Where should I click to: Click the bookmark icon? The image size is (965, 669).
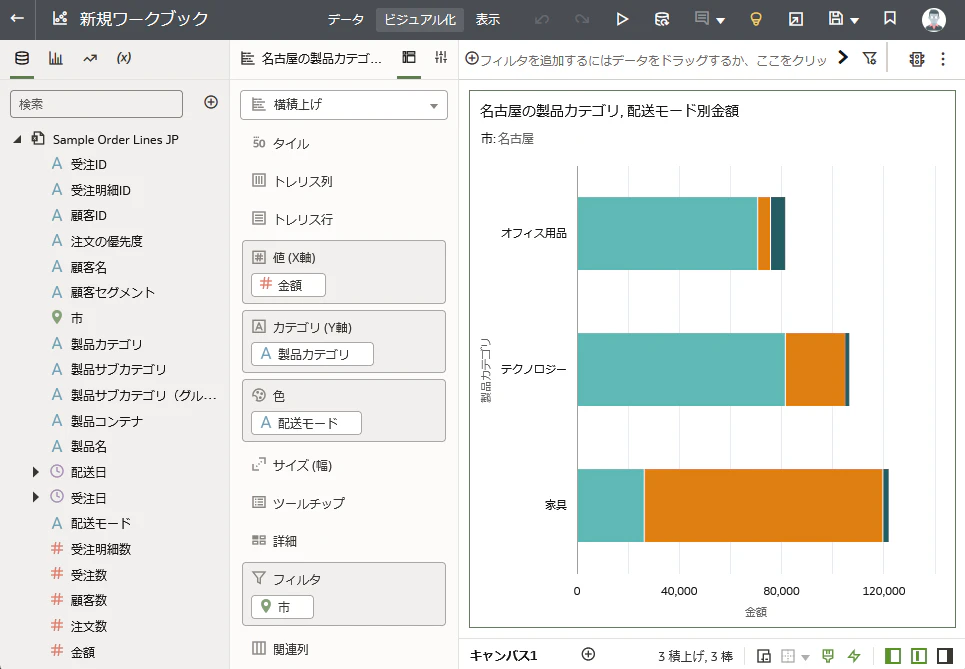coord(890,18)
